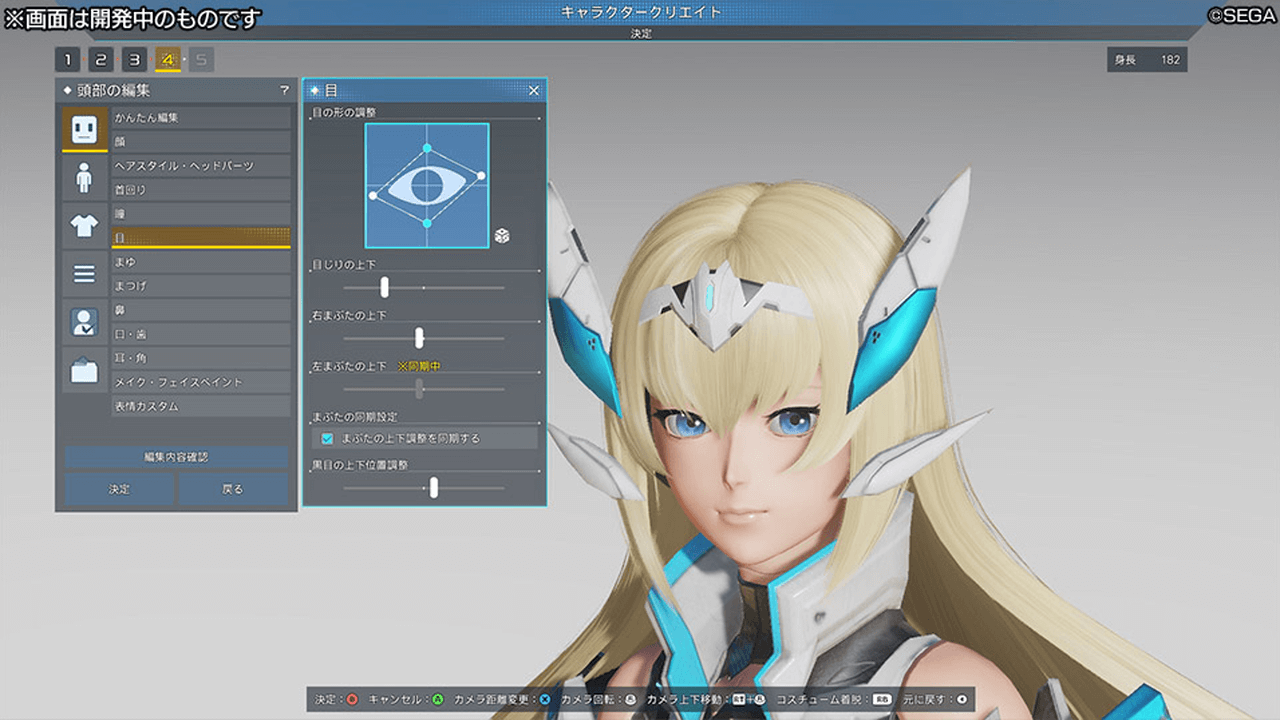Screen dimensions: 1280x720
Task: Select ヘアスタイル・ヘッドパーツ menu item
Action: tap(200, 165)
